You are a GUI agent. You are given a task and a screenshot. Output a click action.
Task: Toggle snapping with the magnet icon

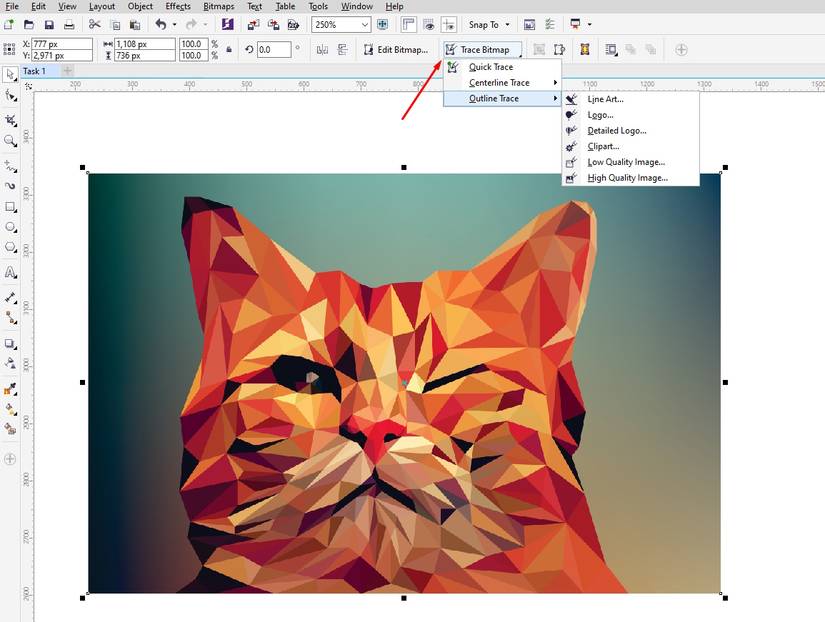coord(448,24)
